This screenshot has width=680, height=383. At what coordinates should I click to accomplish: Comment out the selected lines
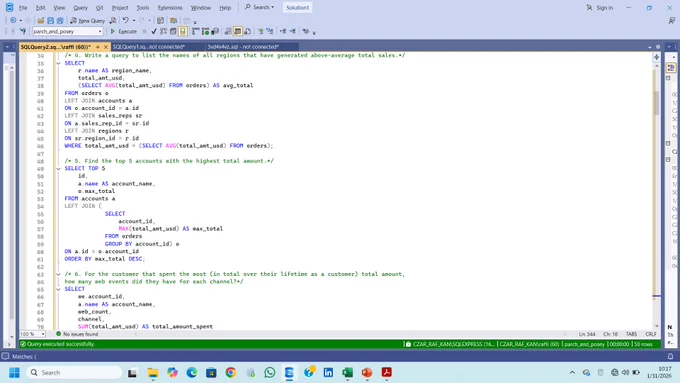(260, 31)
